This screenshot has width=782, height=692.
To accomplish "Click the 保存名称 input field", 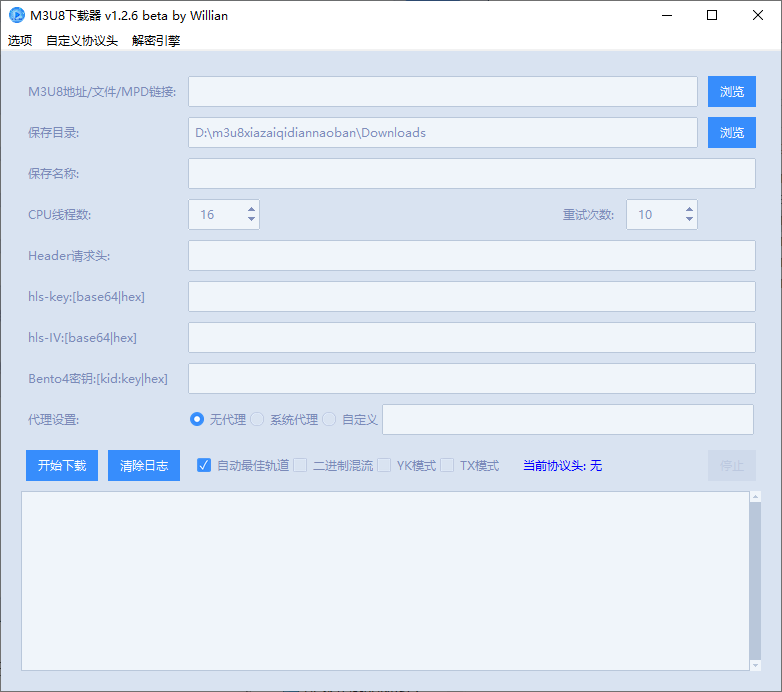I will pyautogui.click(x=471, y=174).
